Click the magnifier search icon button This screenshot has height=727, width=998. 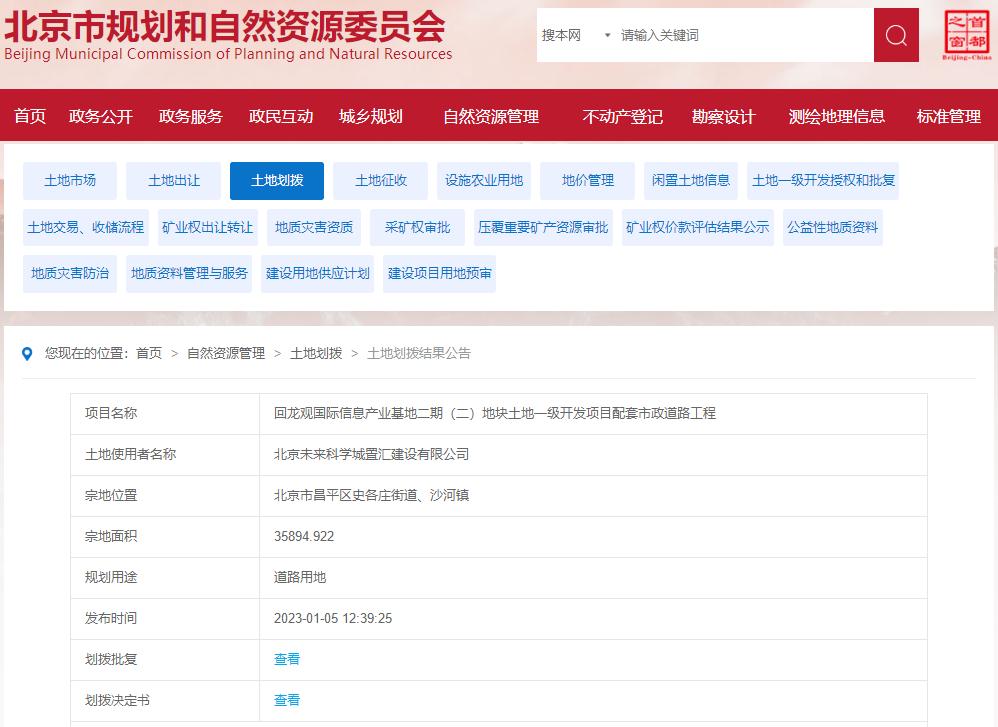click(x=896, y=35)
